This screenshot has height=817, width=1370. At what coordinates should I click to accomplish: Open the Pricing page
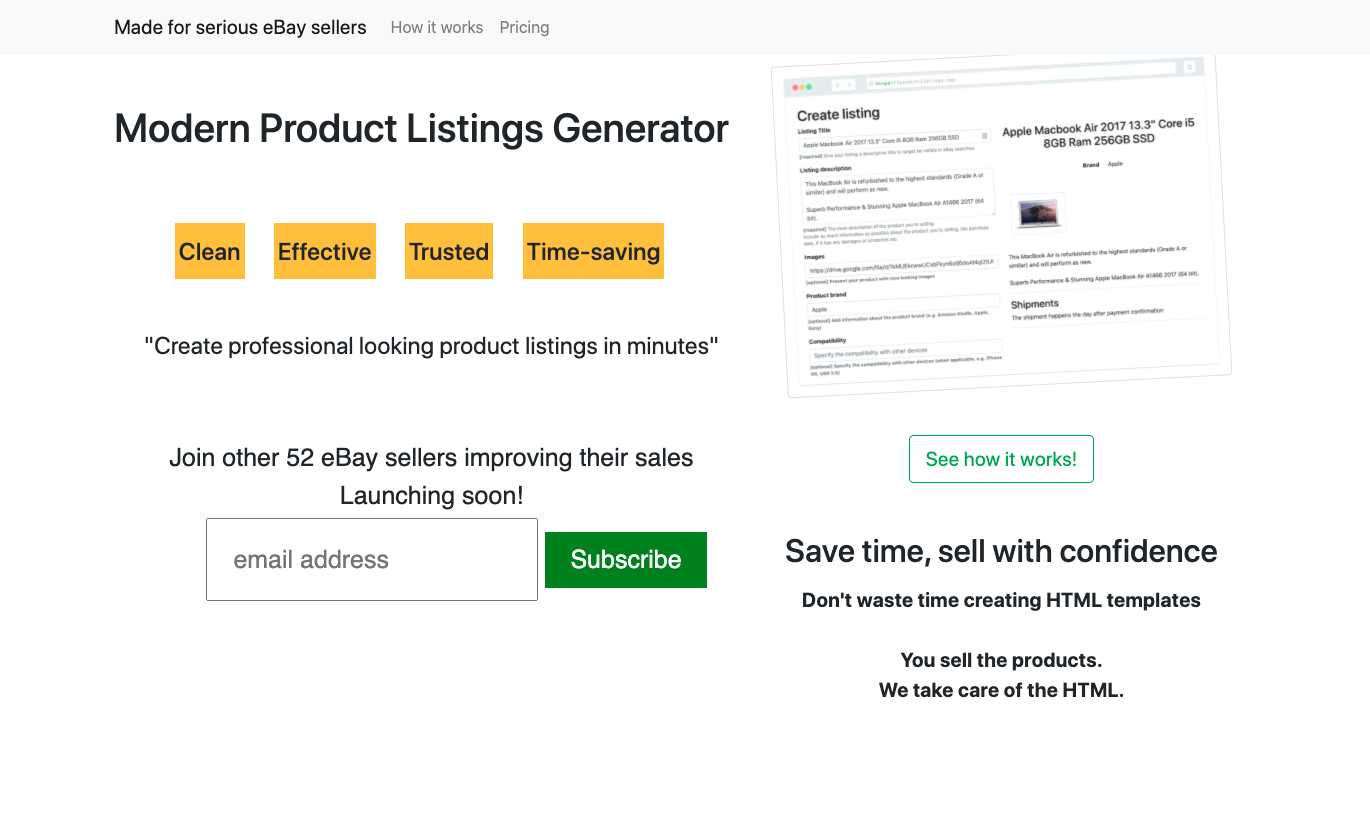[524, 27]
